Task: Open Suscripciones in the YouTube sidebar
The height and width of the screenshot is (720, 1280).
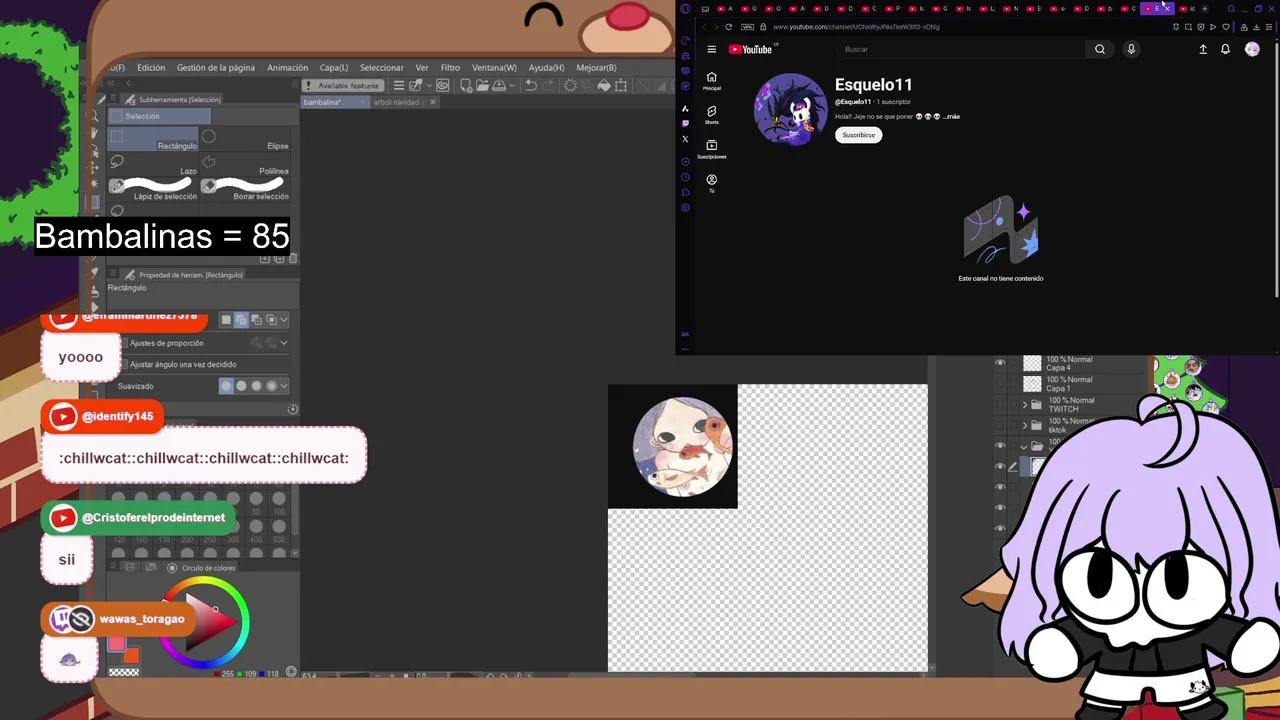Action: [x=711, y=149]
